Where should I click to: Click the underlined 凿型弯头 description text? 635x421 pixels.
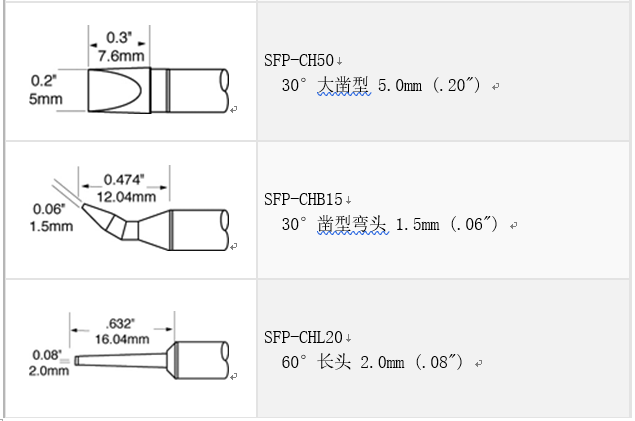[x=351, y=225]
